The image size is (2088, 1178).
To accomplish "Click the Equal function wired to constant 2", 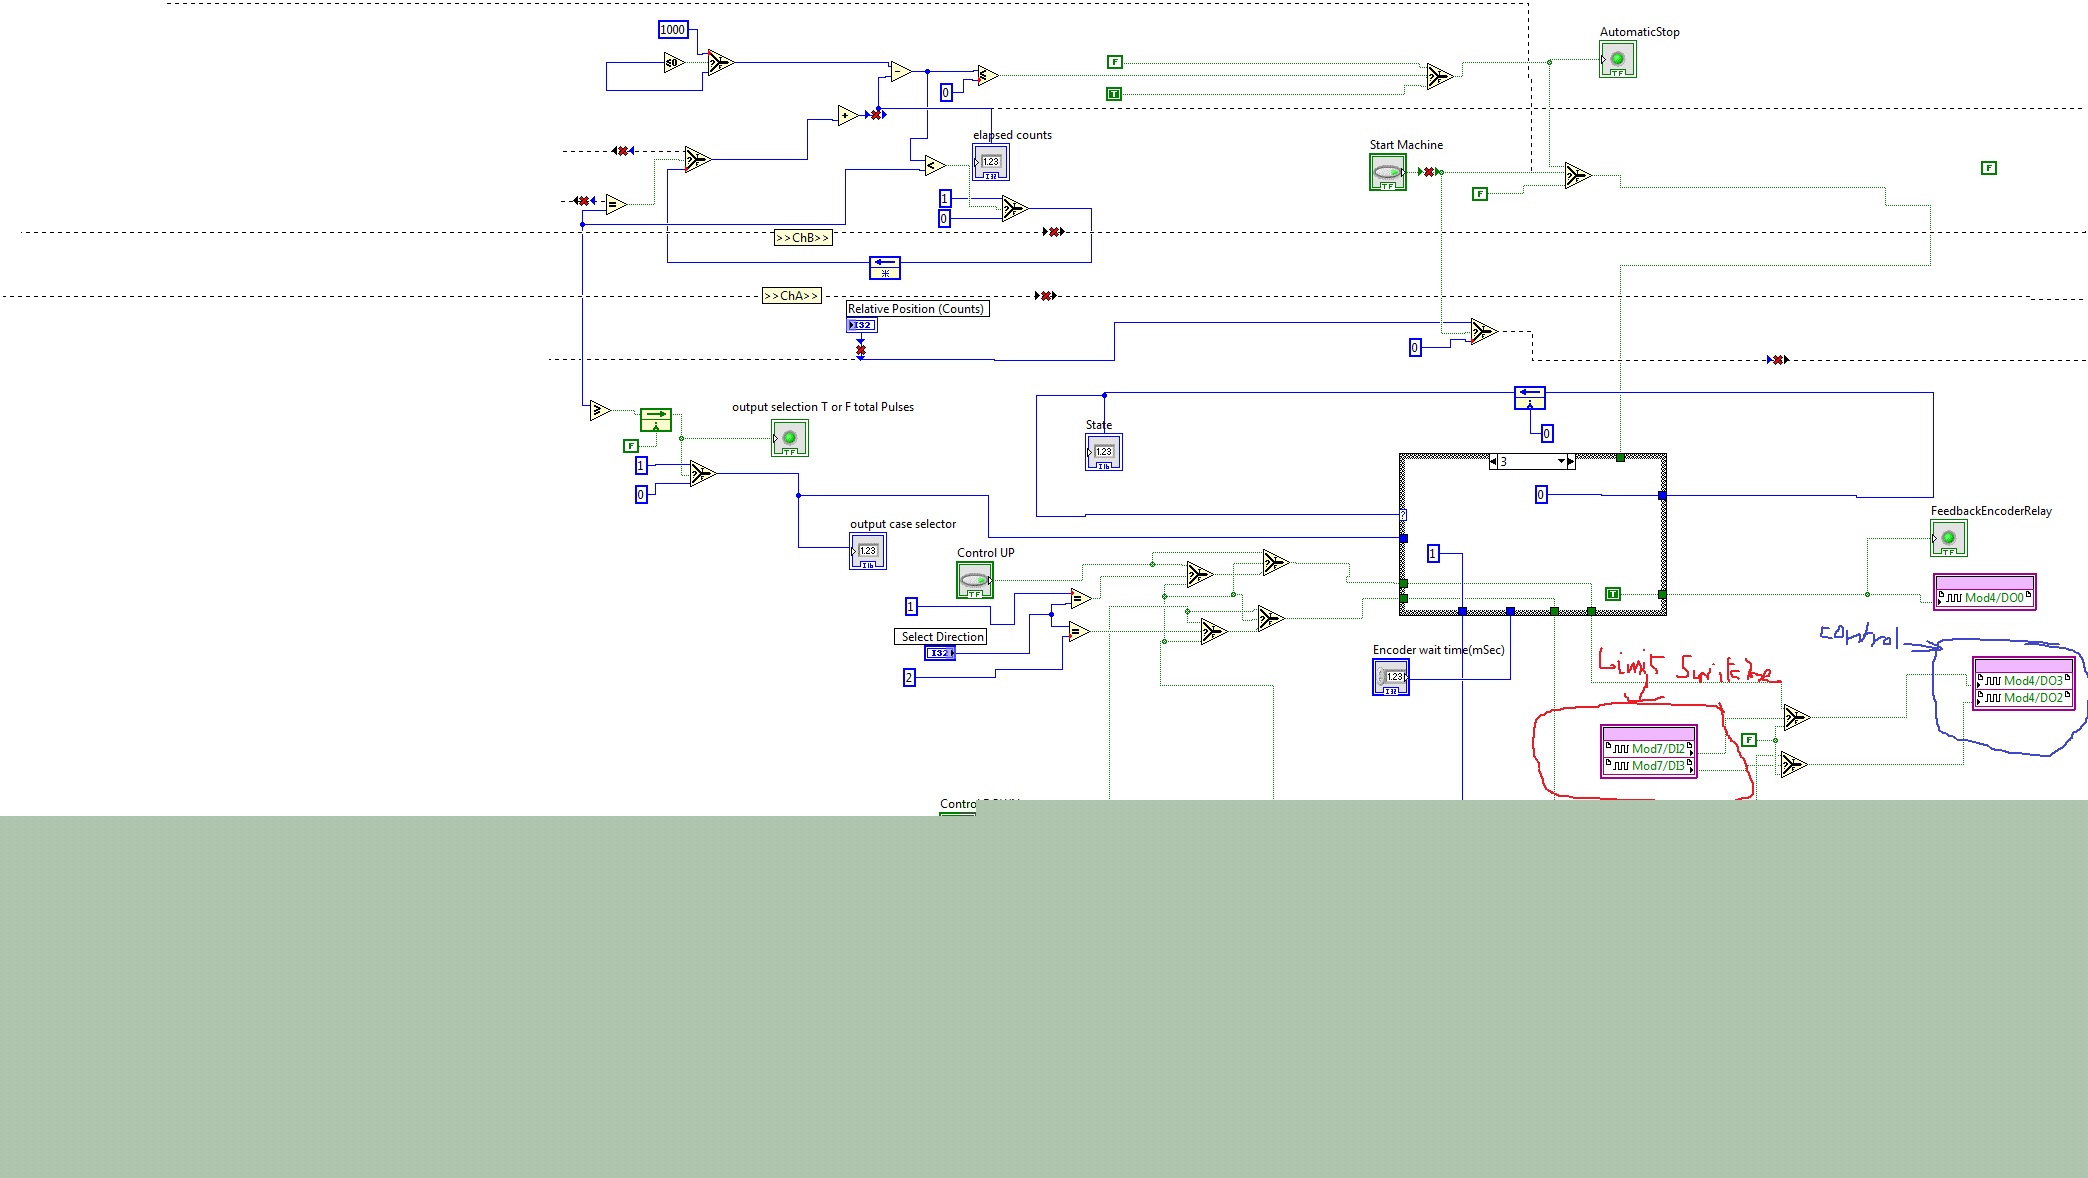I will click(1079, 631).
